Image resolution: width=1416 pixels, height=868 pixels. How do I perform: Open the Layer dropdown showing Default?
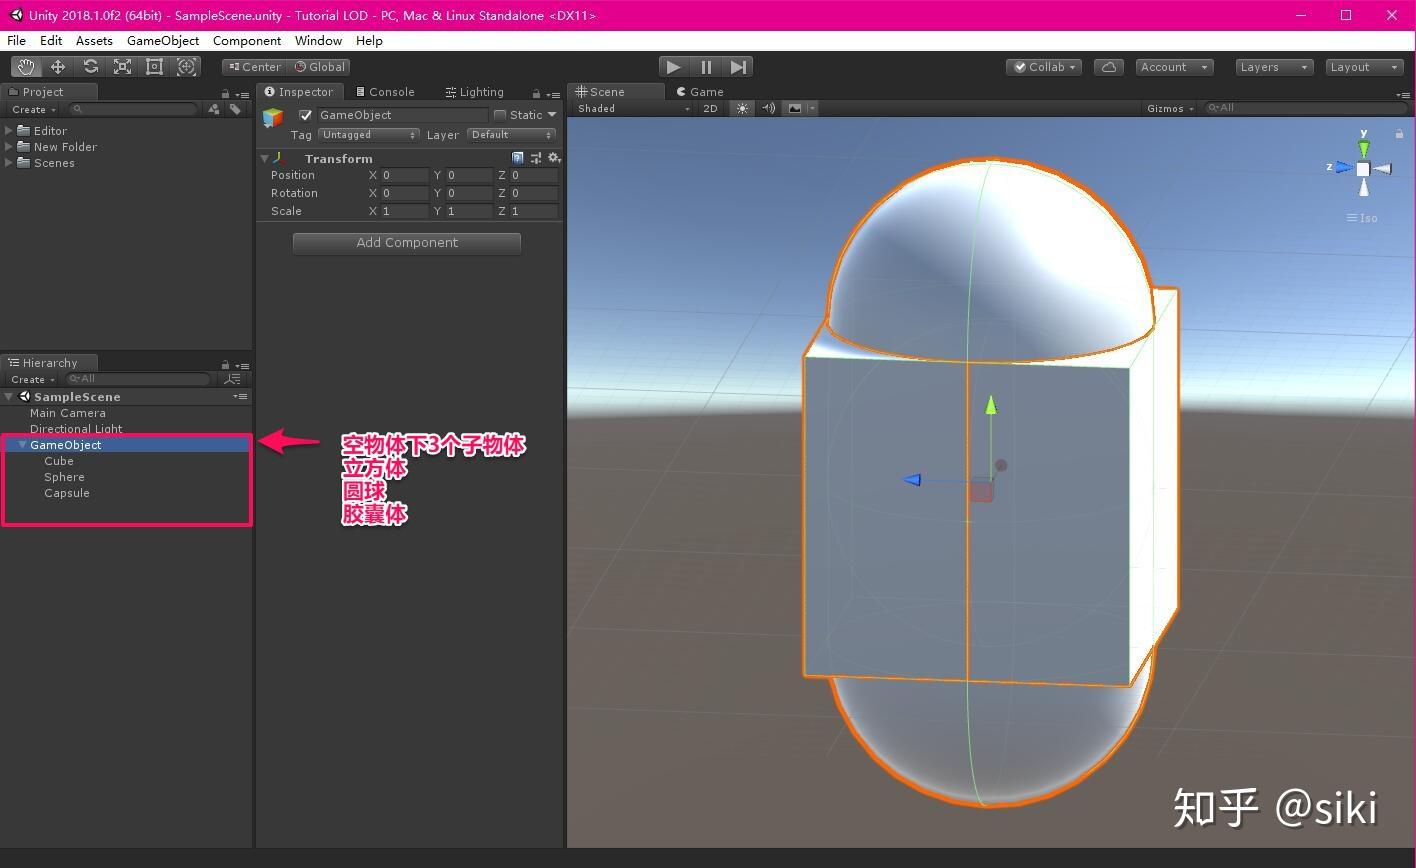(511, 134)
